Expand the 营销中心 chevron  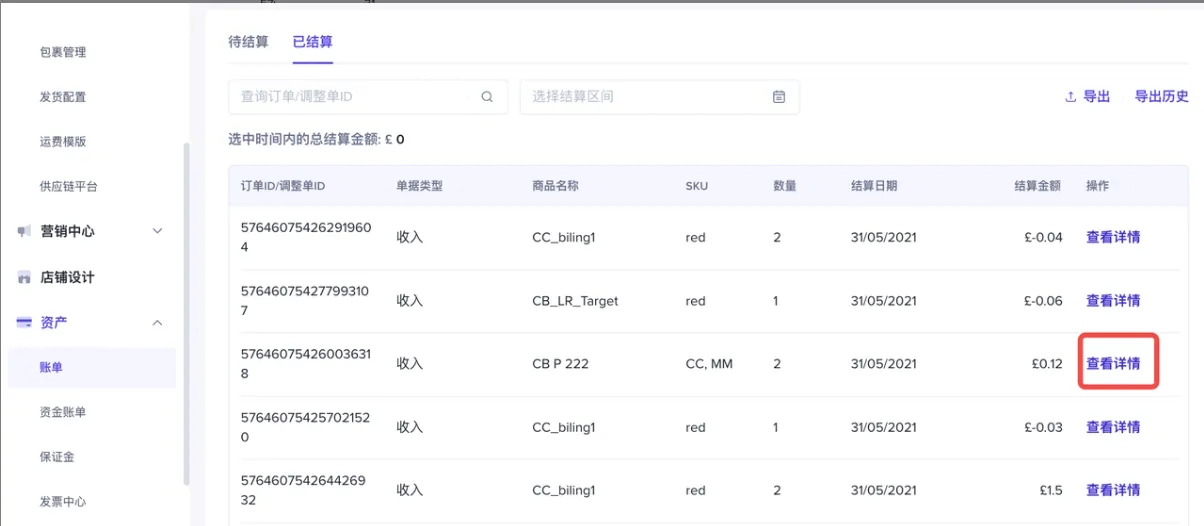tap(157, 231)
